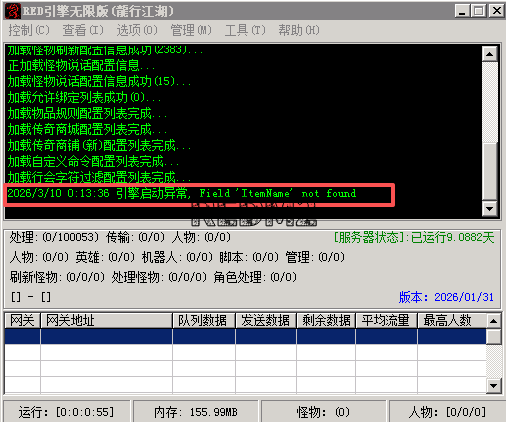Viewport: 506px width, 422px height.
Task: Select the 网关地址 column header
Action: tap(106, 321)
